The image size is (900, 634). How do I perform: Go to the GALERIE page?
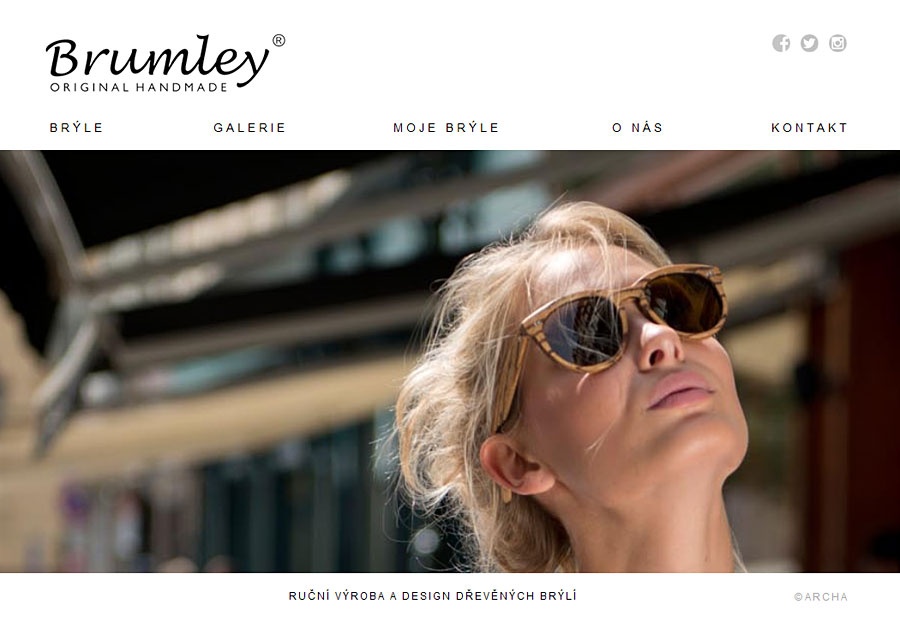click(x=250, y=127)
